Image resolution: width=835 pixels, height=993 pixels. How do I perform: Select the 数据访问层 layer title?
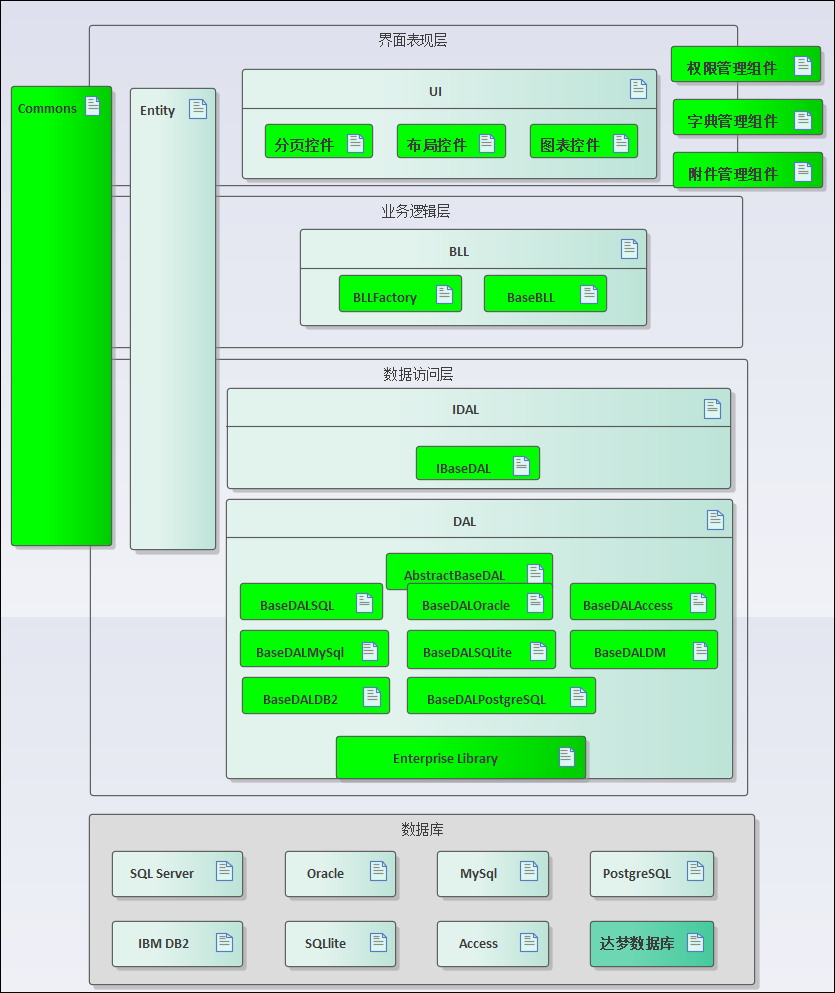click(x=418, y=374)
